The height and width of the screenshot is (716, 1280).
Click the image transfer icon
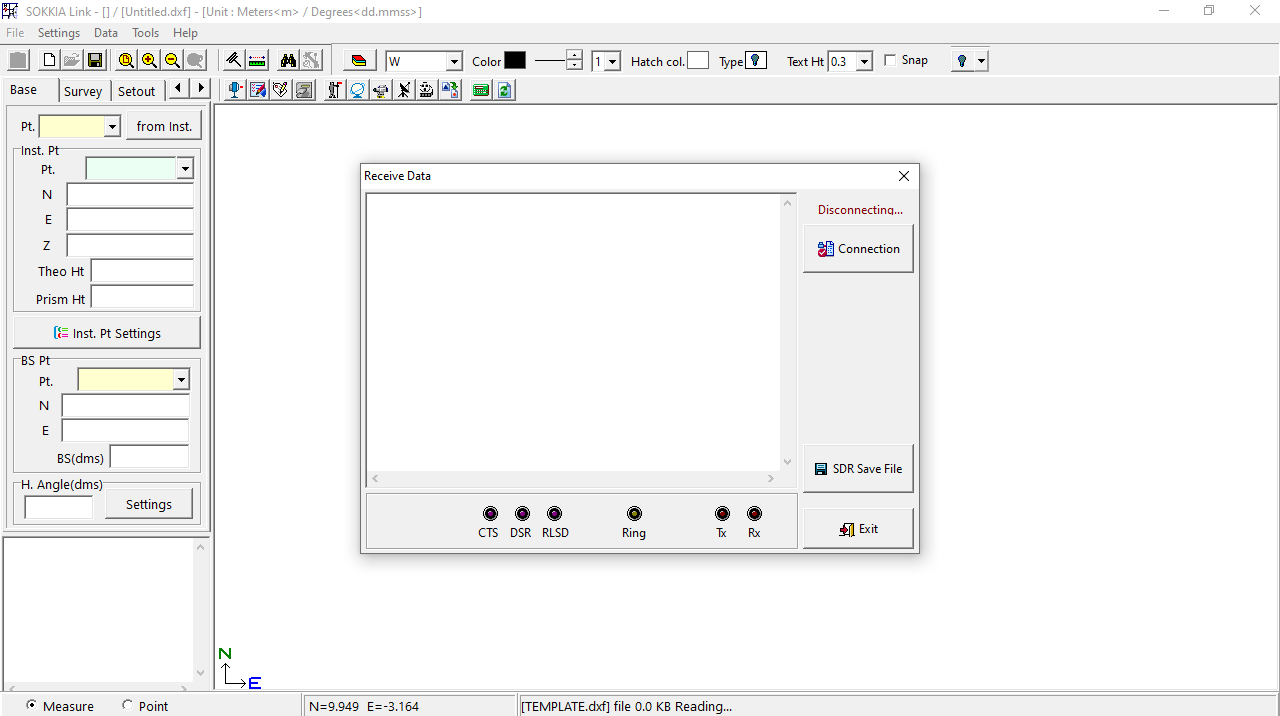[x=450, y=90]
